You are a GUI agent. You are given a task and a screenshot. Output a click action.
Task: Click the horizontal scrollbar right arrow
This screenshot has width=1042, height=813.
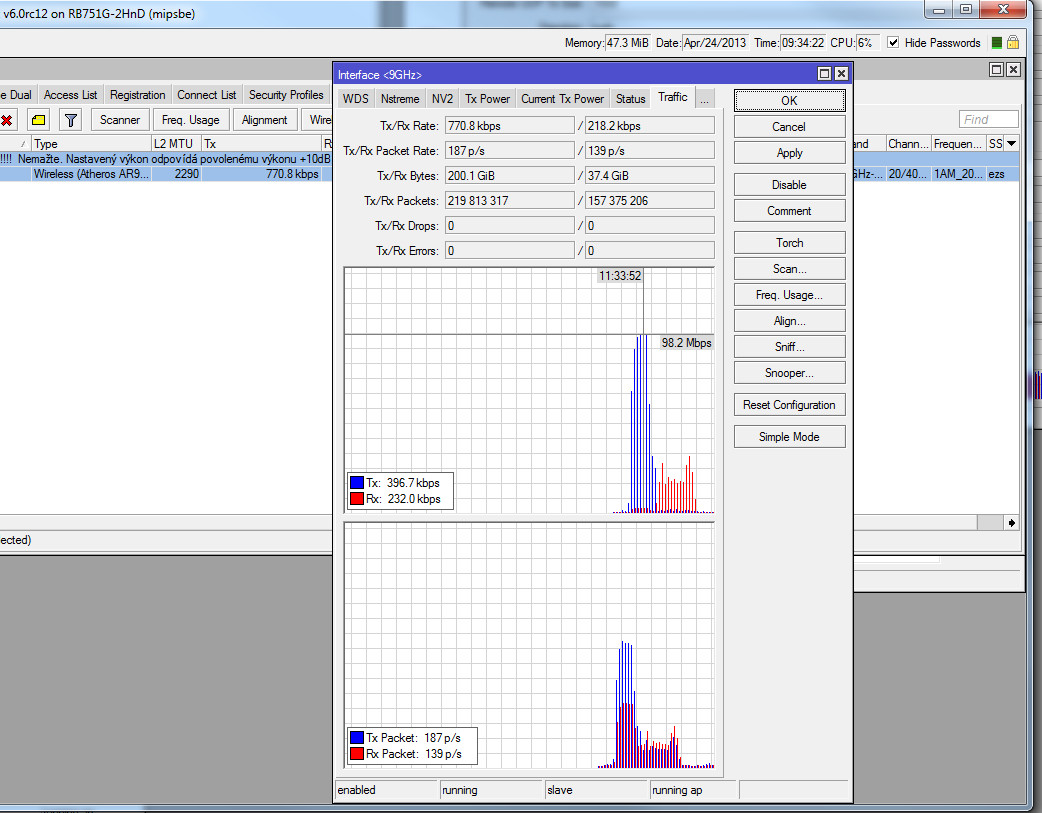1011,523
